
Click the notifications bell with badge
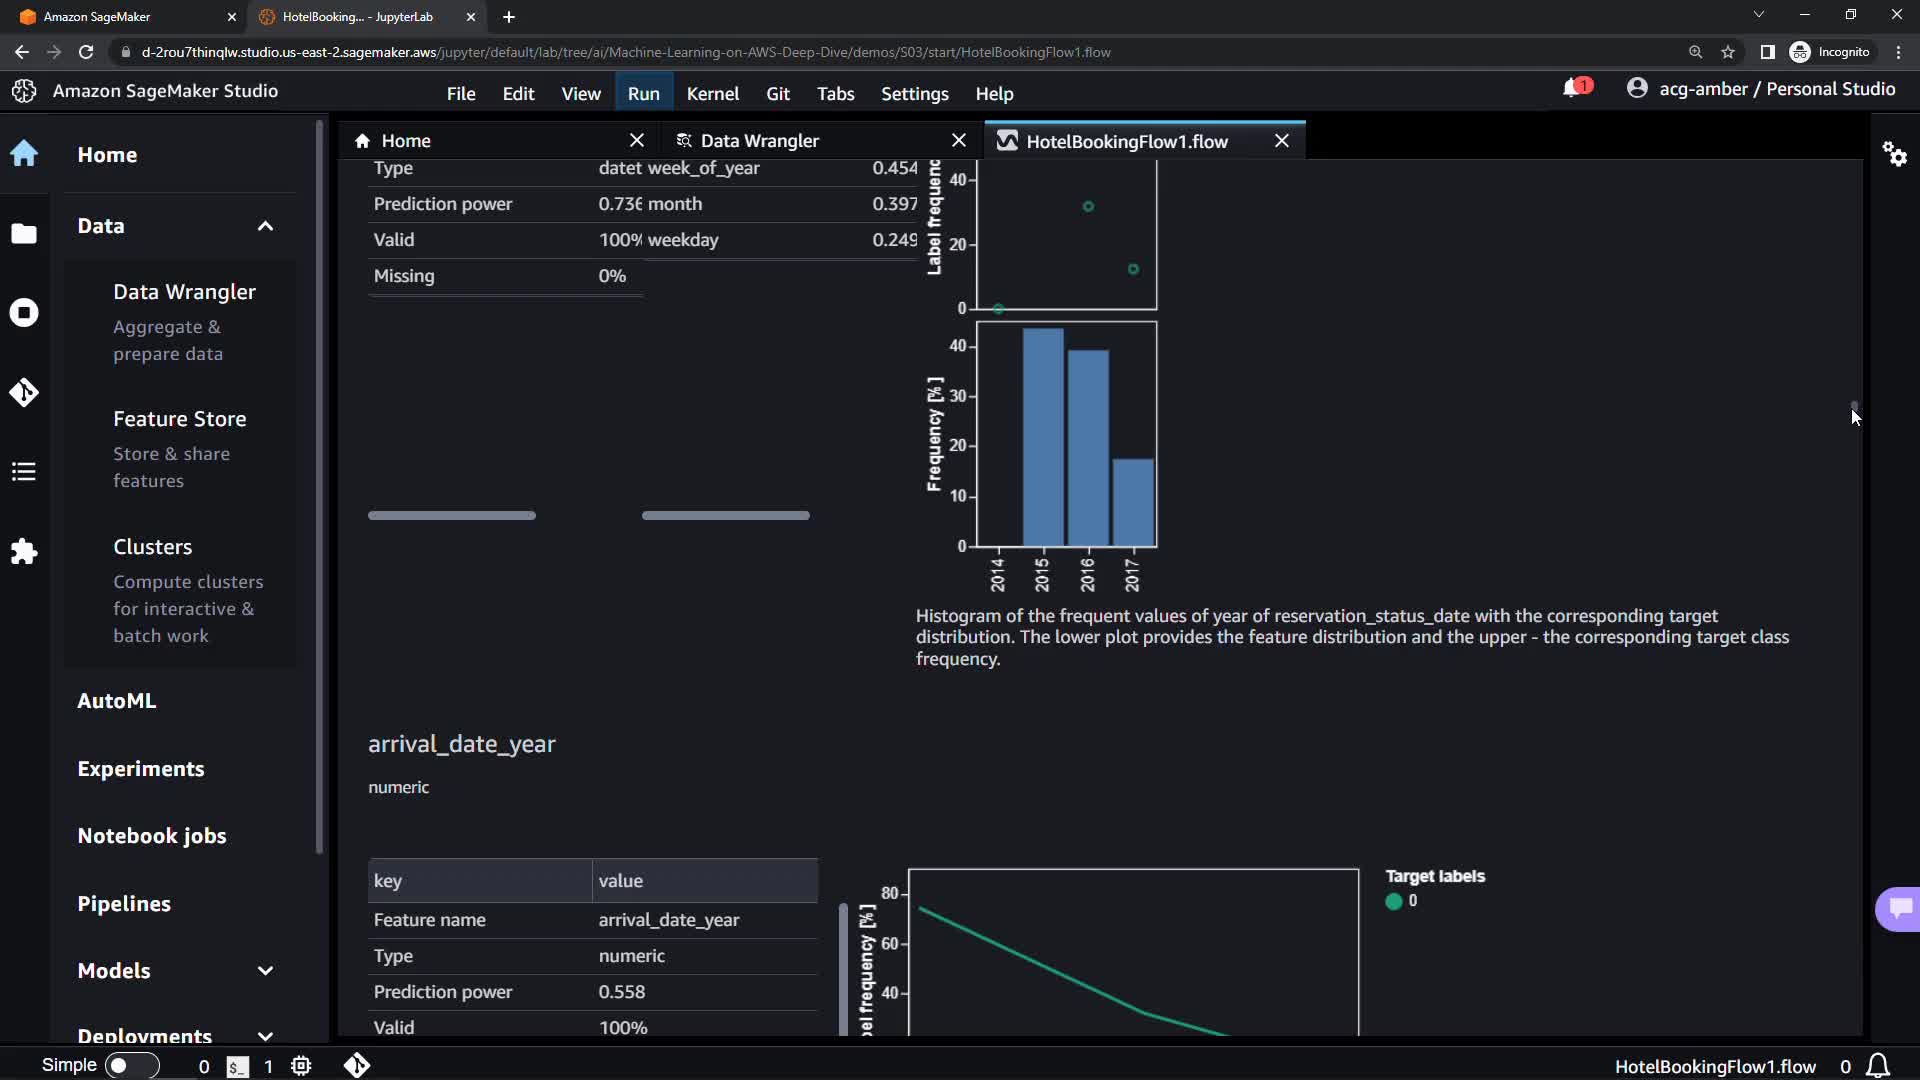pos(1574,89)
